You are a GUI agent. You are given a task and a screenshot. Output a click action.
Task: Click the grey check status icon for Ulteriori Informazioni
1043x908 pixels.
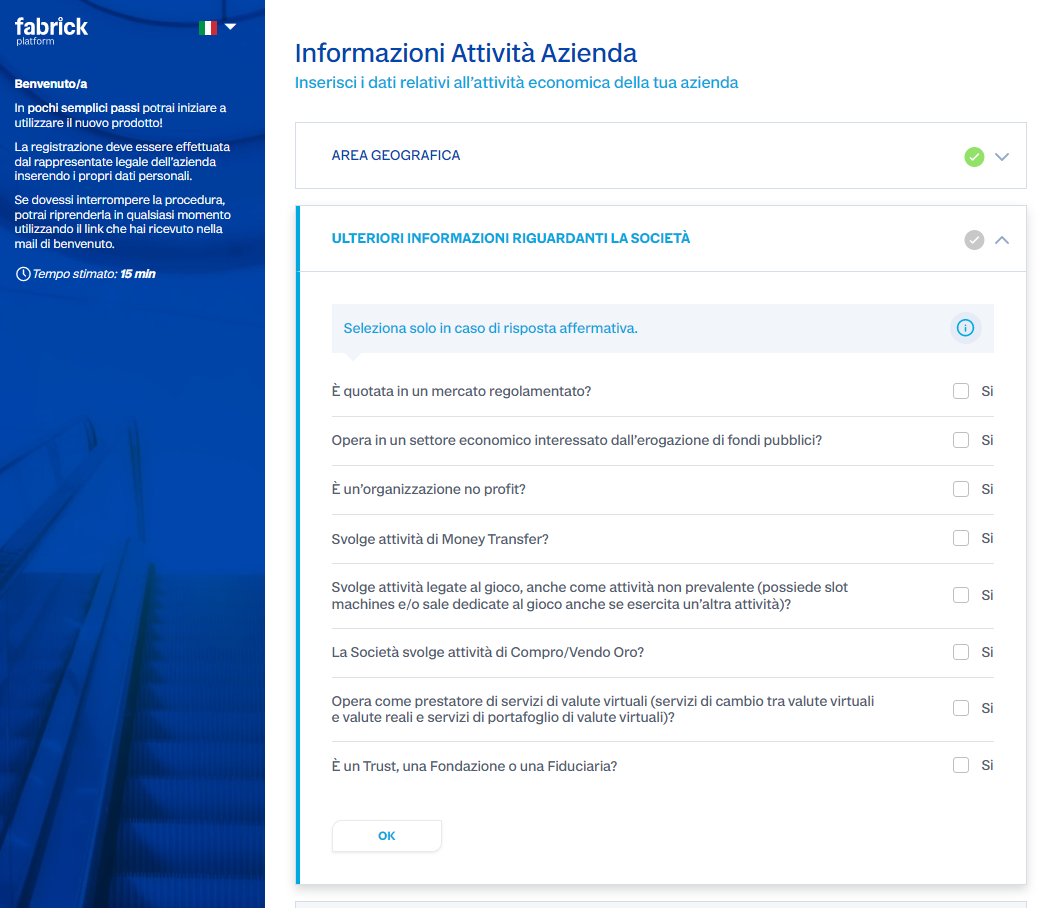point(974,239)
